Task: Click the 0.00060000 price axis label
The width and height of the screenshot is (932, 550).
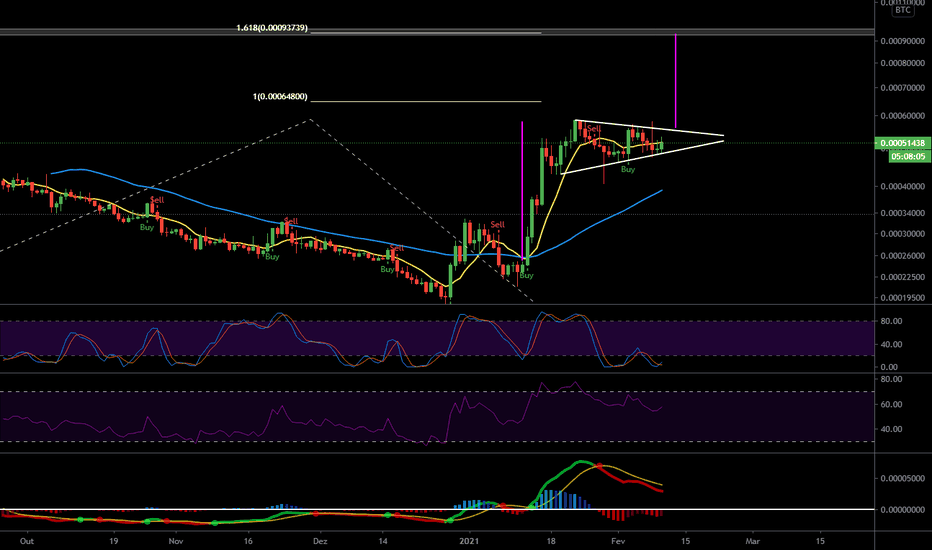Action: pyautogui.click(x=902, y=116)
